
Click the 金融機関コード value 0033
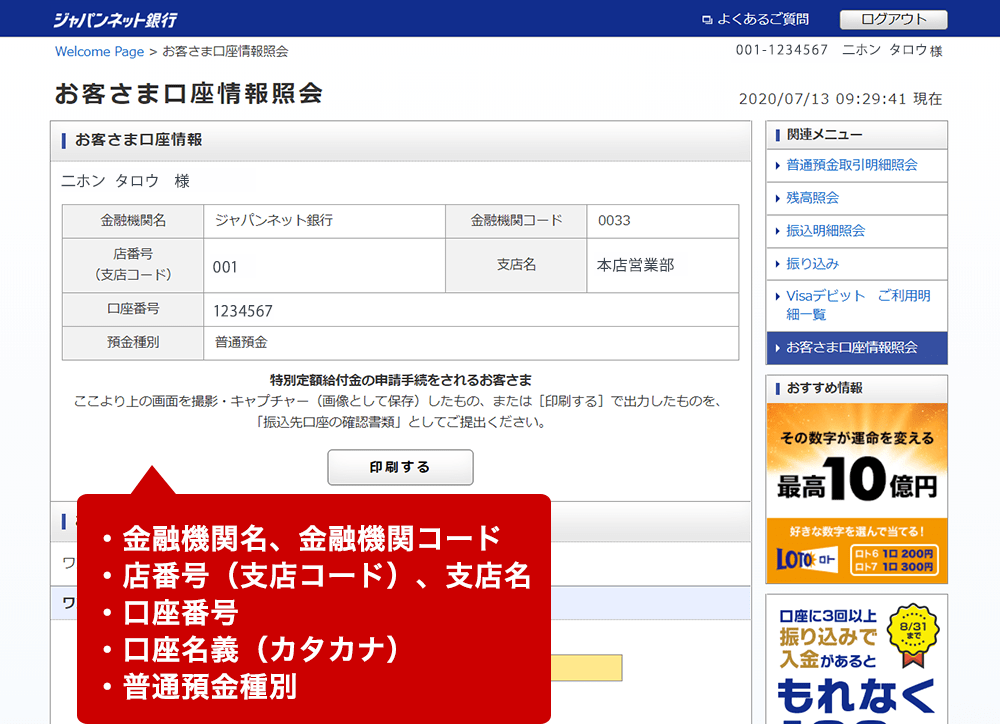(614, 221)
